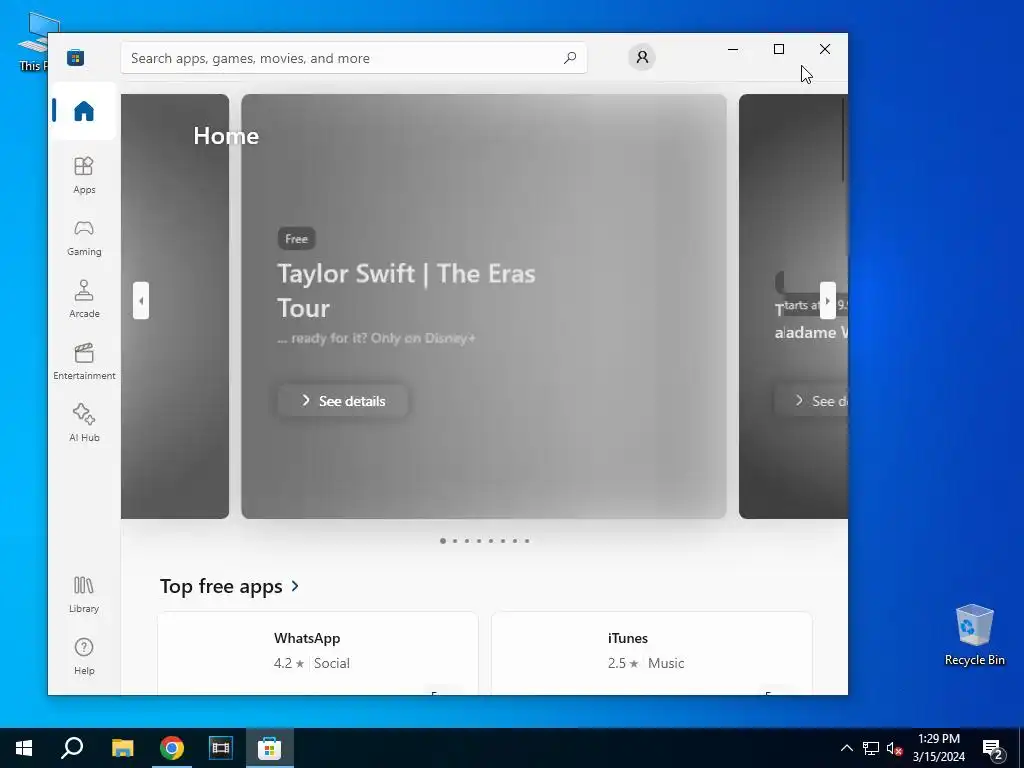
Task: Select the last carousel page dot
Action: pyautogui.click(x=527, y=541)
